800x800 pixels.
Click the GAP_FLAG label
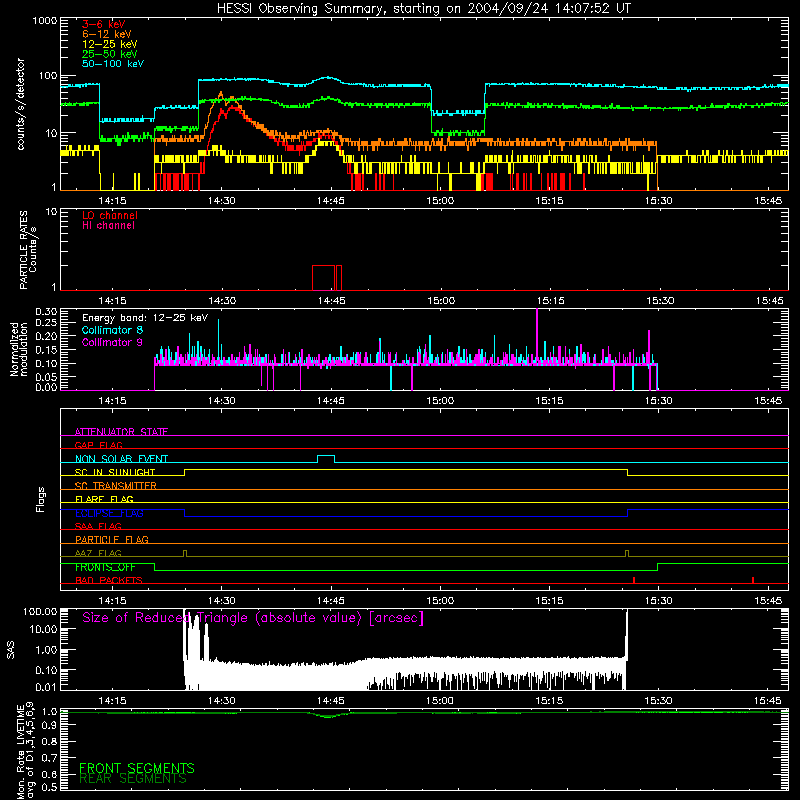[x=98, y=445]
